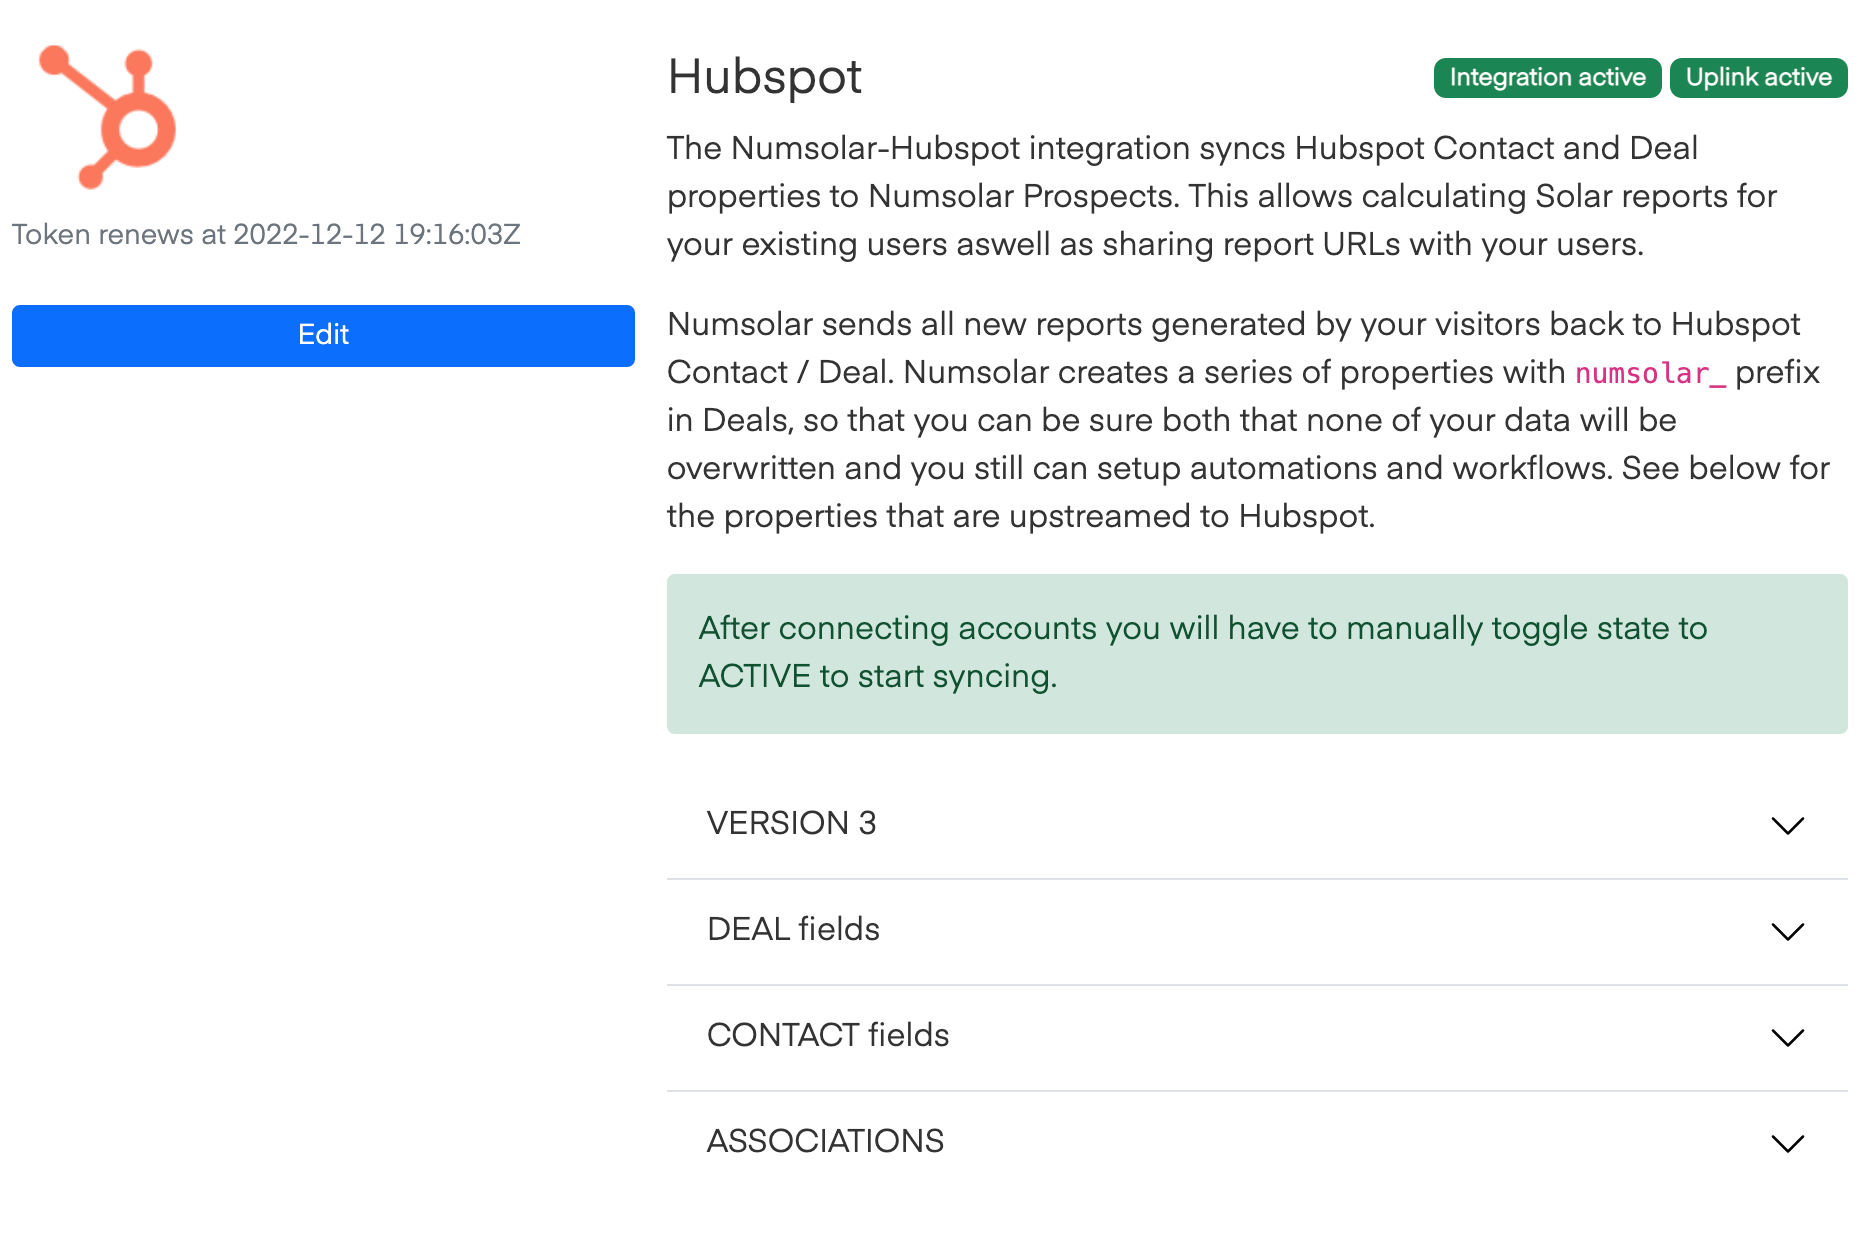This screenshot has height=1248, width=1866.
Task: Click the chevron next to DEAL fields
Action: click(1788, 931)
